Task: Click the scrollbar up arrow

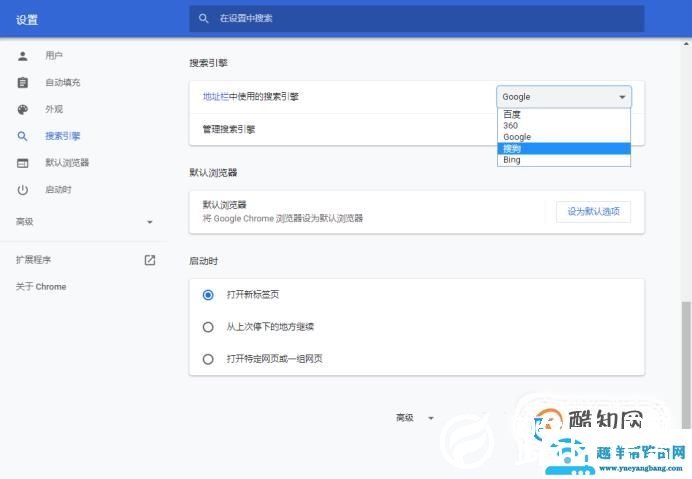Action: [686, 44]
